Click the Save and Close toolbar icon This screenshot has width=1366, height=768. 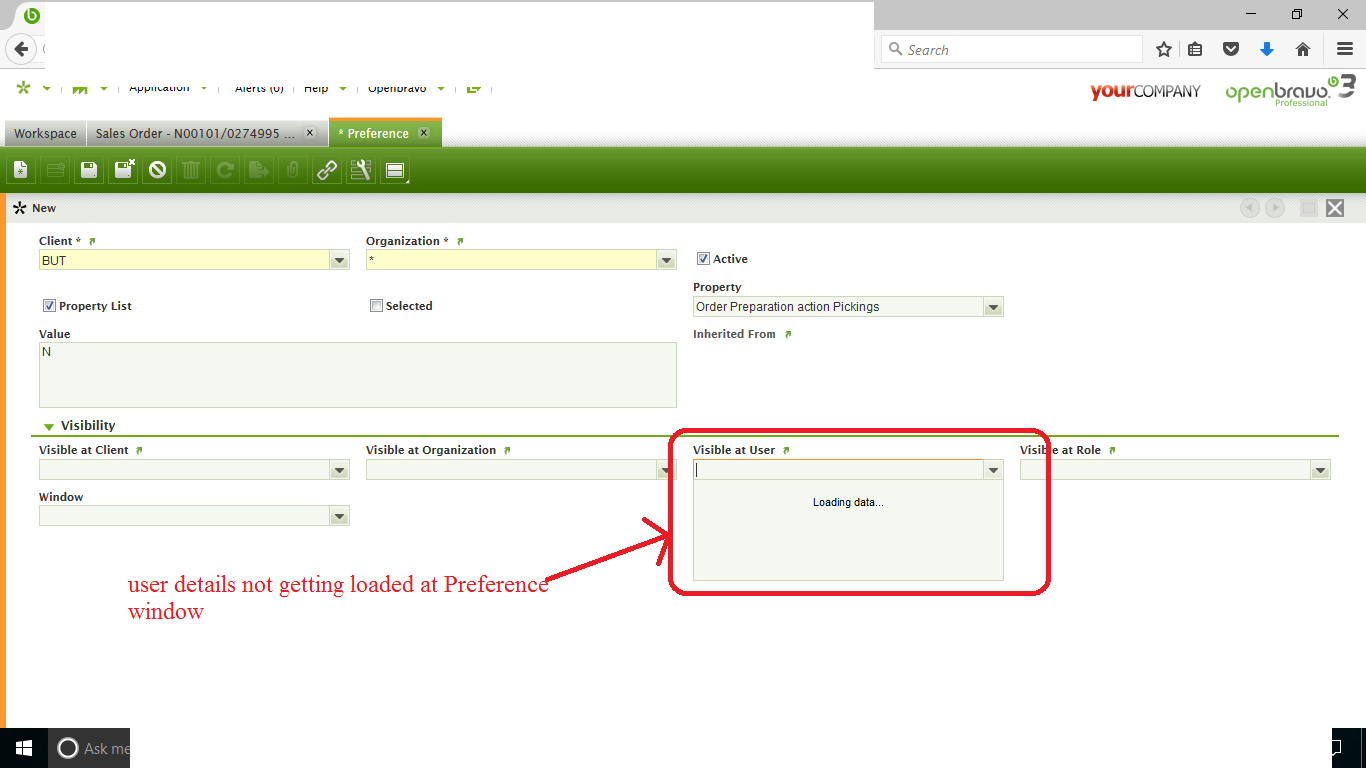[x=123, y=171]
